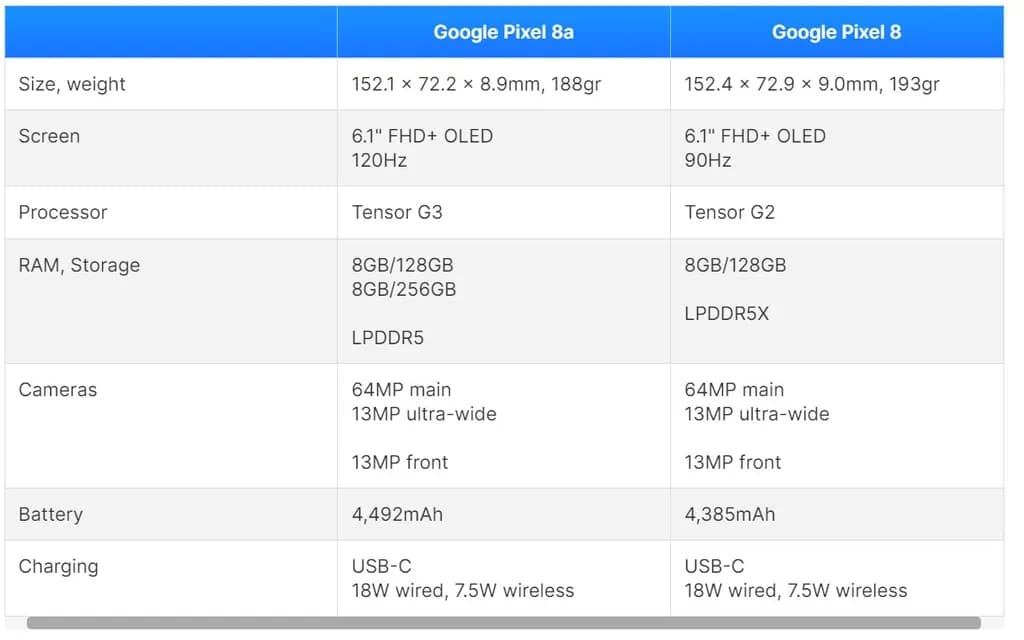Select the 4,385mAh battery value
The image size is (1024, 640).
point(730,514)
